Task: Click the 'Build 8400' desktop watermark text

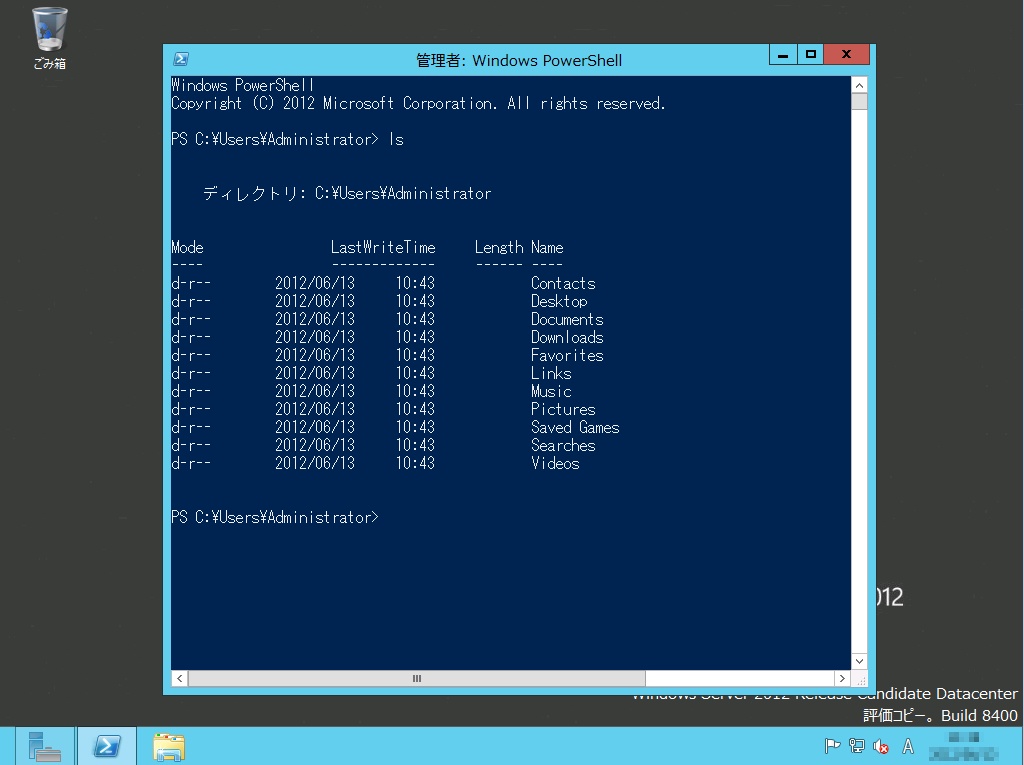Action: [x=979, y=715]
